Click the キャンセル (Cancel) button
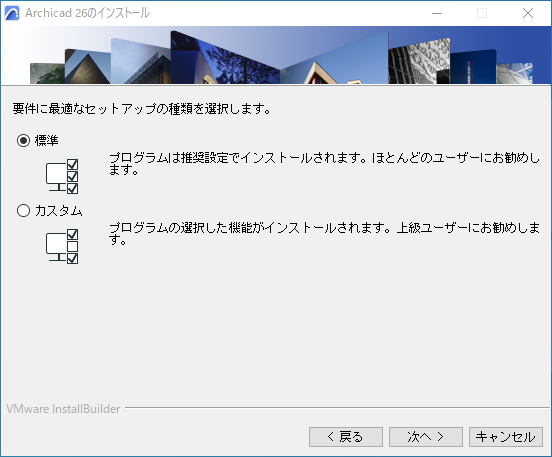The image size is (552, 457). pos(506,437)
